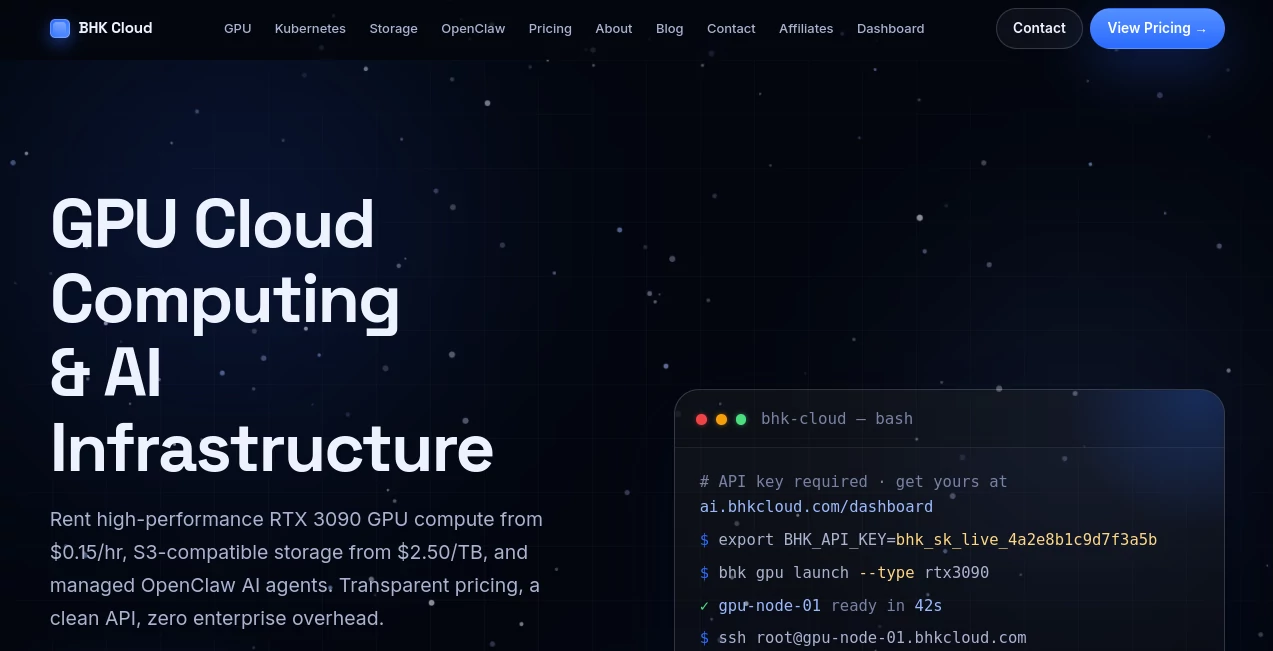Image resolution: width=1273 pixels, height=651 pixels.
Task: Click the outlined Contact button
Action: coord(1039,28)
